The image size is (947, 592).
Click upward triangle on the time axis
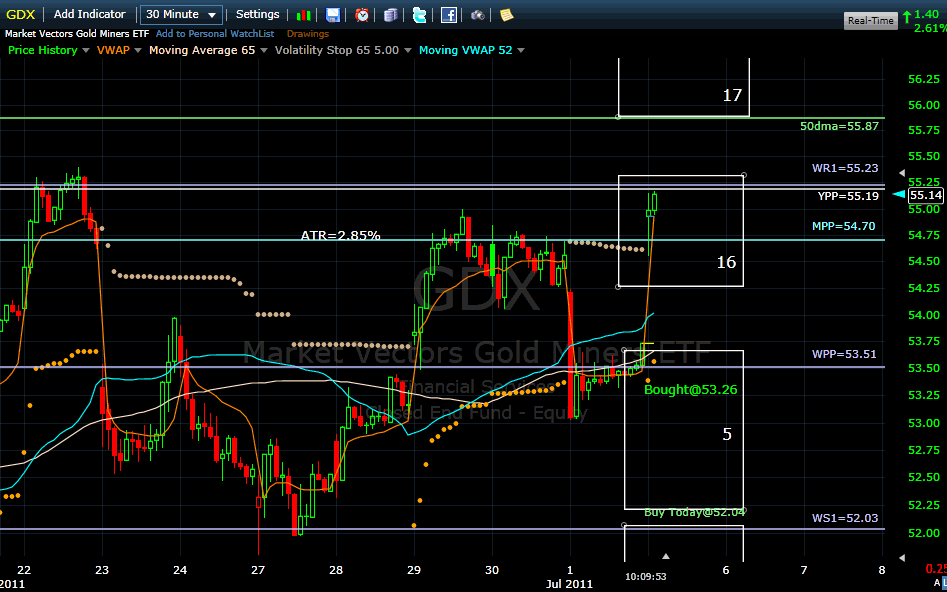pyautogui.click(x=666, y=556)
